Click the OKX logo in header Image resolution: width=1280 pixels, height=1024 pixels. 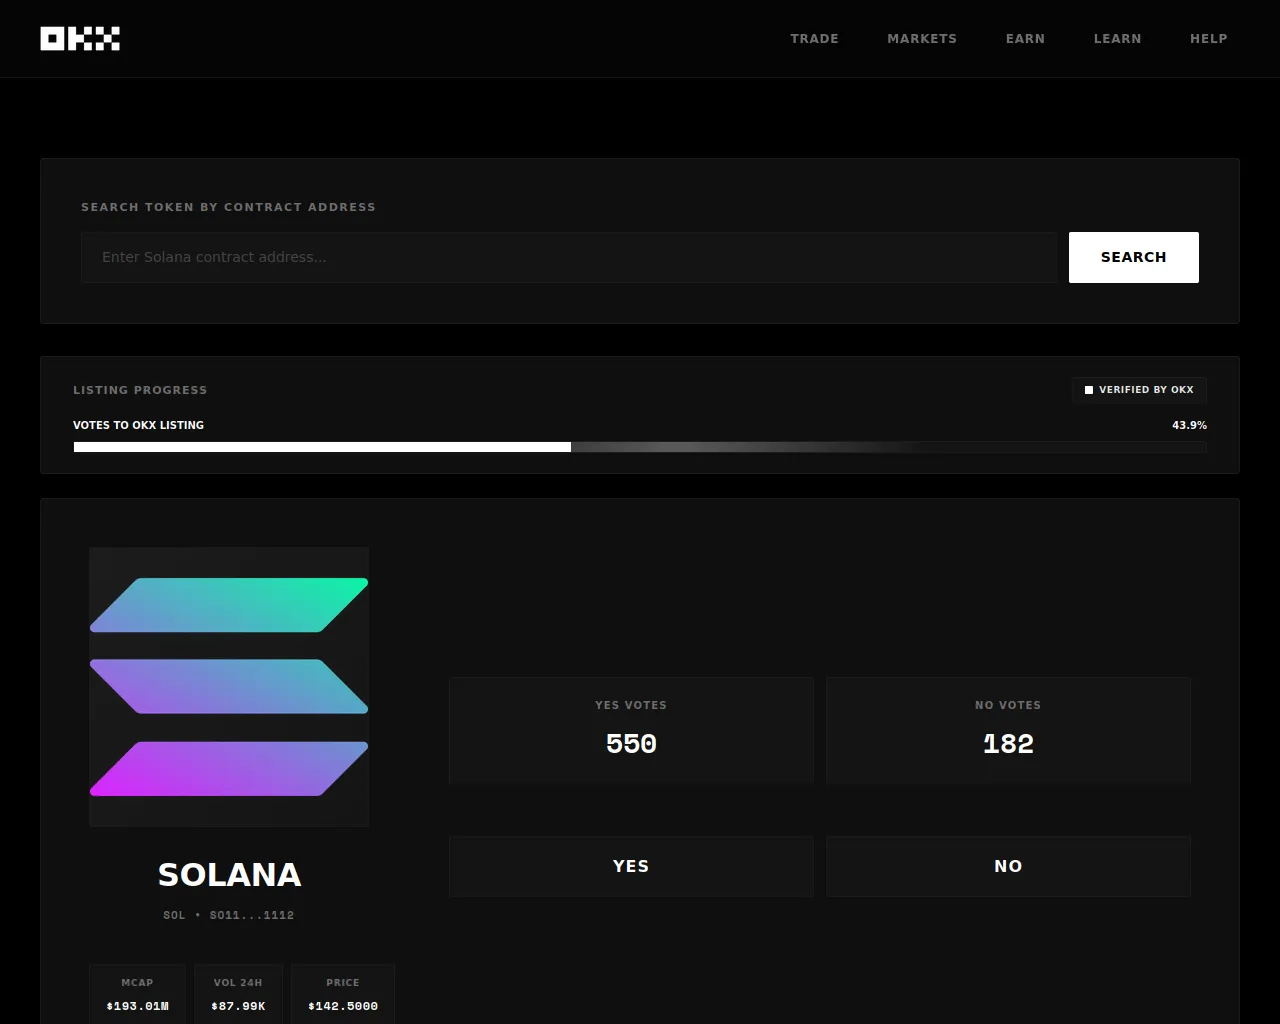coord(80,39)
